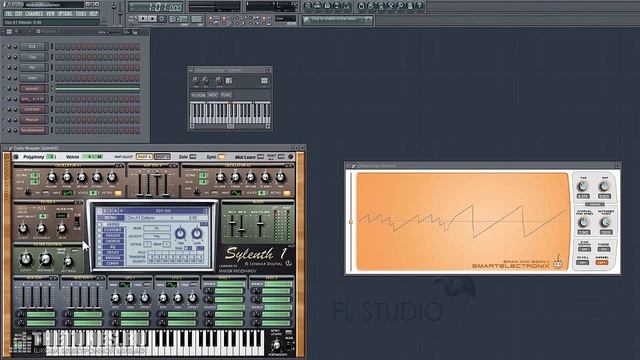Screen dimensions: 640x360
Task: Click Filter A cutoff knob in Sylenth1
Action: [23, 229]
